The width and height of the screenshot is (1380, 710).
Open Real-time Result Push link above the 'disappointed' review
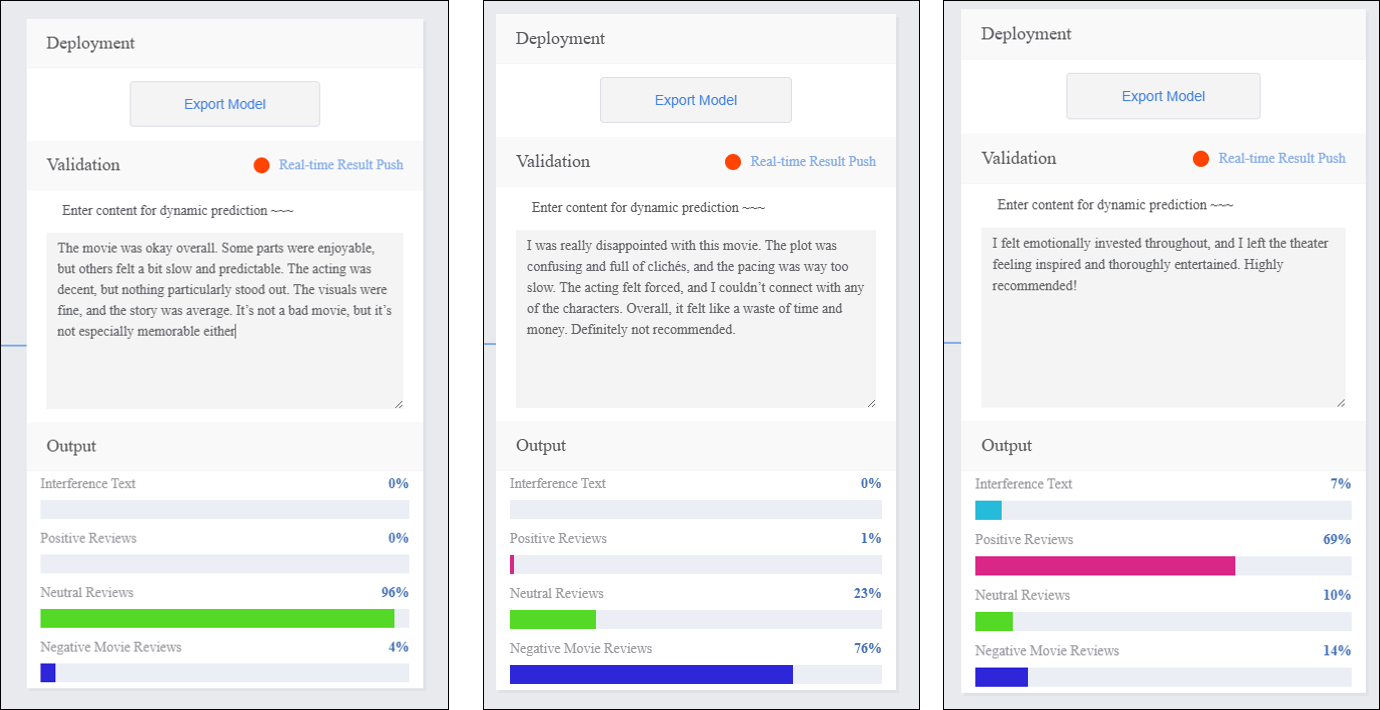click(813, 162)
